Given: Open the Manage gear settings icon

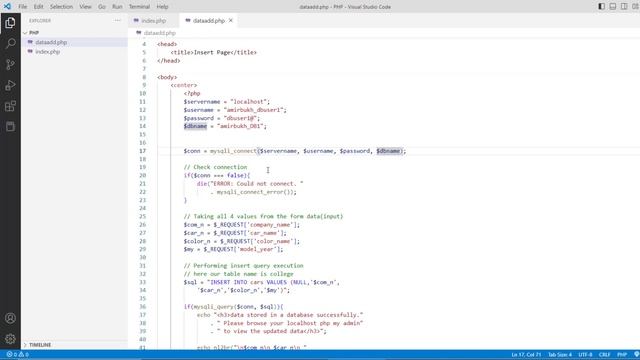Looking at the screenshot, I should 10,338.
